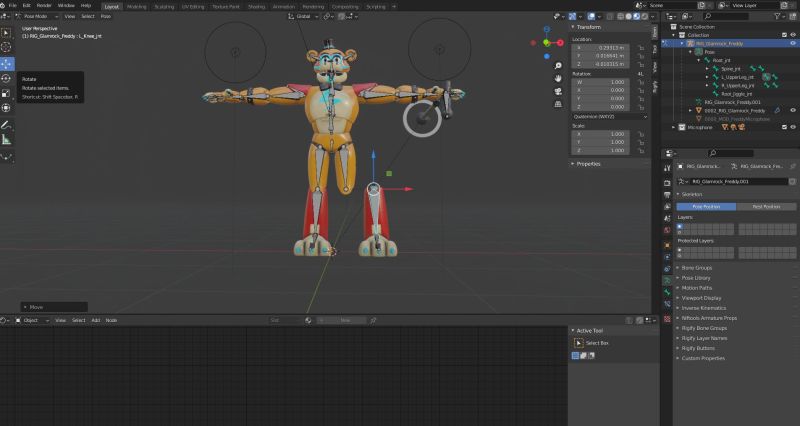Open the Object Data armature properties tab

tap(667, 281)
